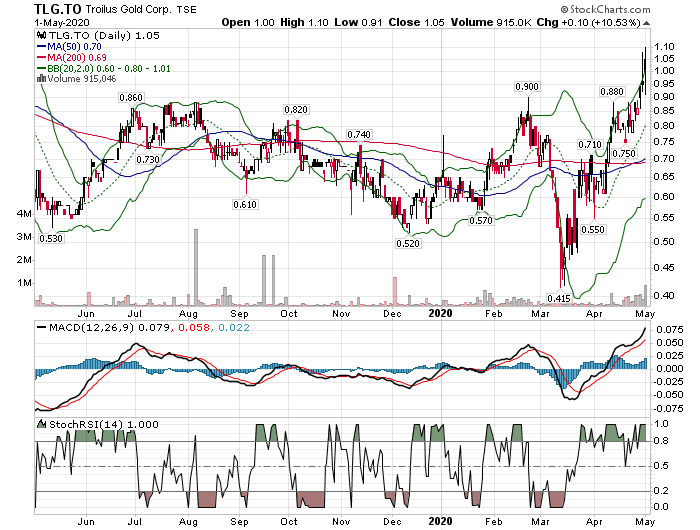Click the tallest August volume bar

tap(196, 267)
